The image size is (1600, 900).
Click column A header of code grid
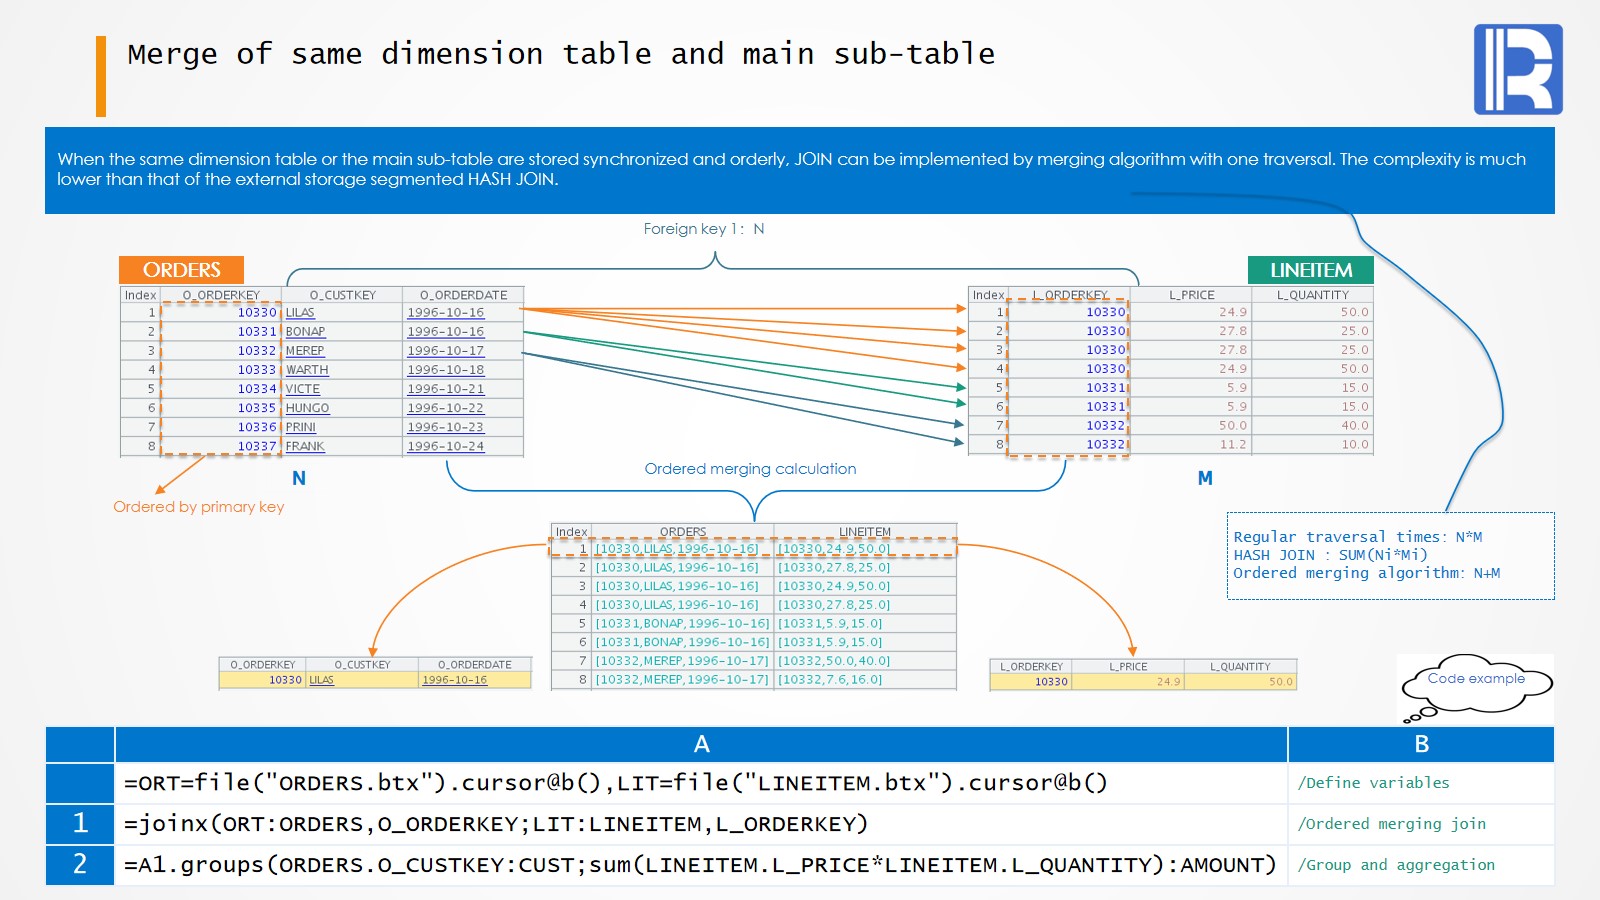(x=701, y=744)
